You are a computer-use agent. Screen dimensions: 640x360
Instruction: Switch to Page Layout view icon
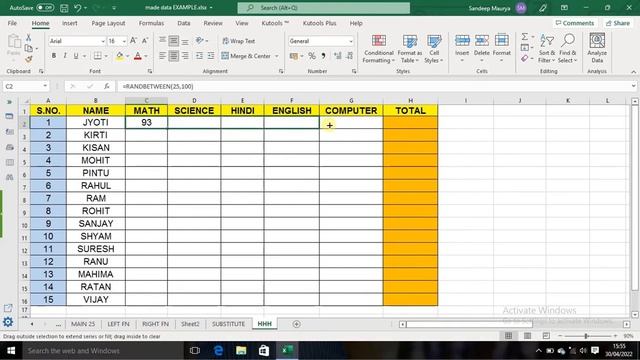[527, 336]
